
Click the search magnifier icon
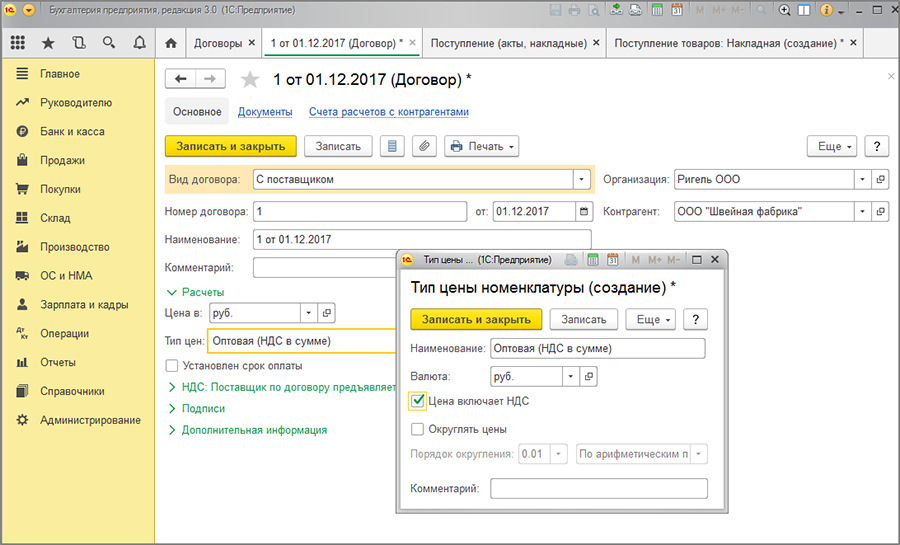(108, 44)
